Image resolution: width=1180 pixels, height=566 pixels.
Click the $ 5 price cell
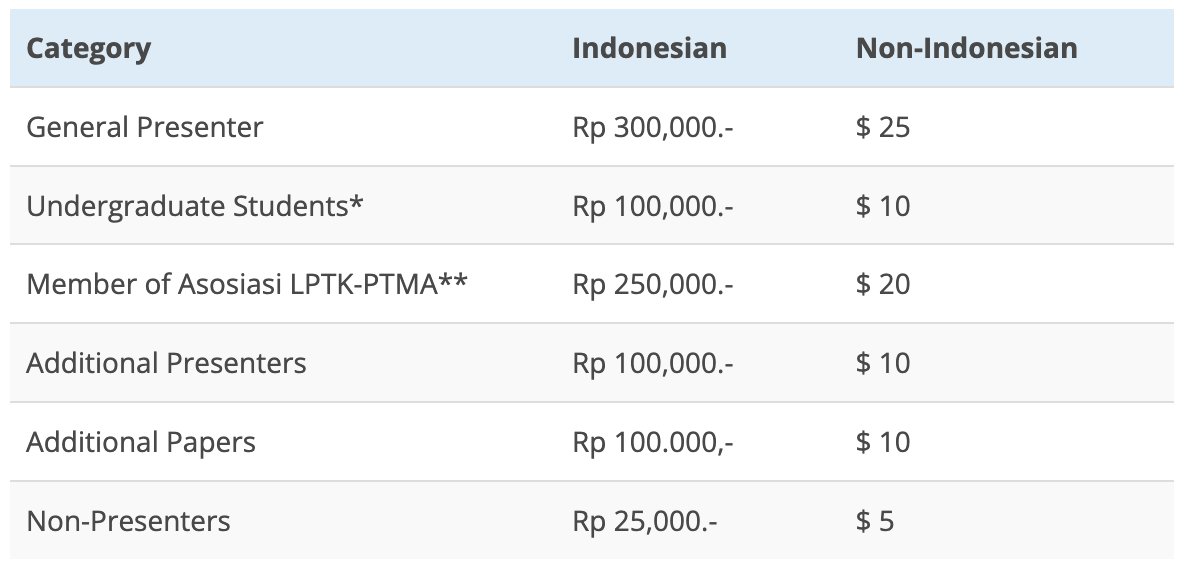[x=874, y=521]
